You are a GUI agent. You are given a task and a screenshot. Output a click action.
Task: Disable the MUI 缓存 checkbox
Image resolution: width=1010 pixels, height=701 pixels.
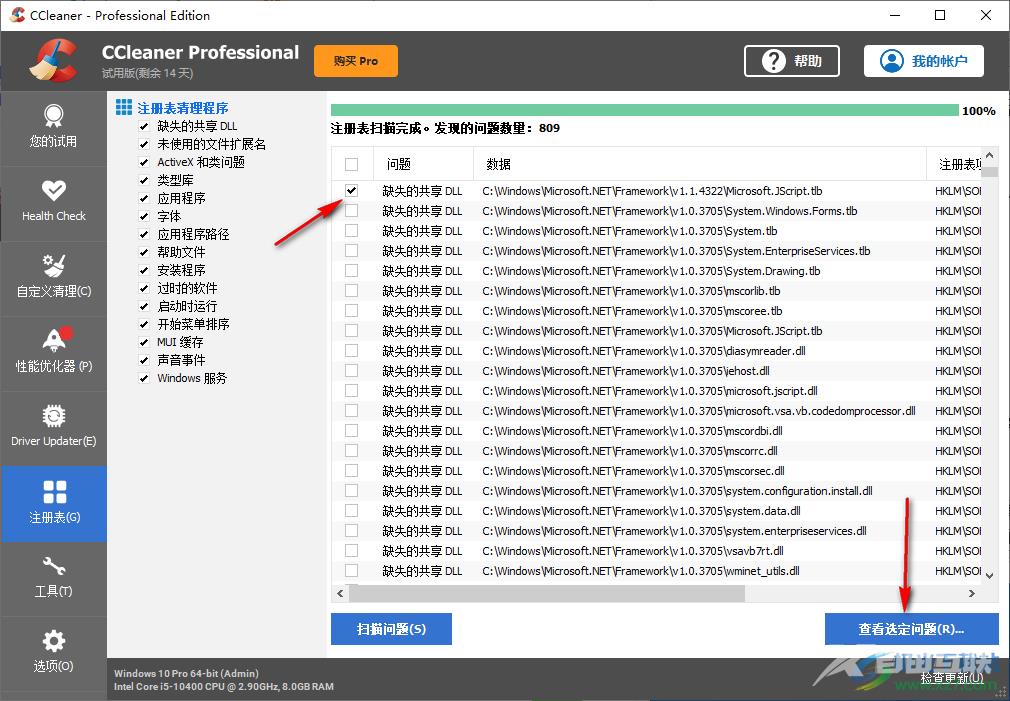point(144,341)
